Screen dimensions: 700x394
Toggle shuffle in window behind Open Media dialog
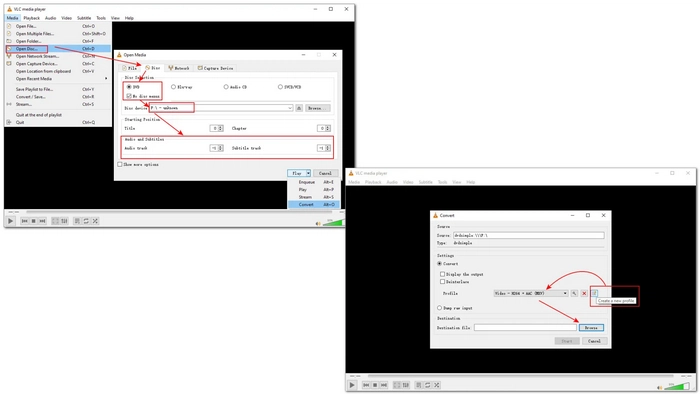95,221
